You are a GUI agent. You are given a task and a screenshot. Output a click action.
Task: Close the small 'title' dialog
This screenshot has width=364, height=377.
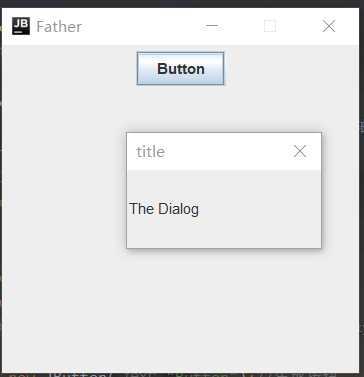300,151
